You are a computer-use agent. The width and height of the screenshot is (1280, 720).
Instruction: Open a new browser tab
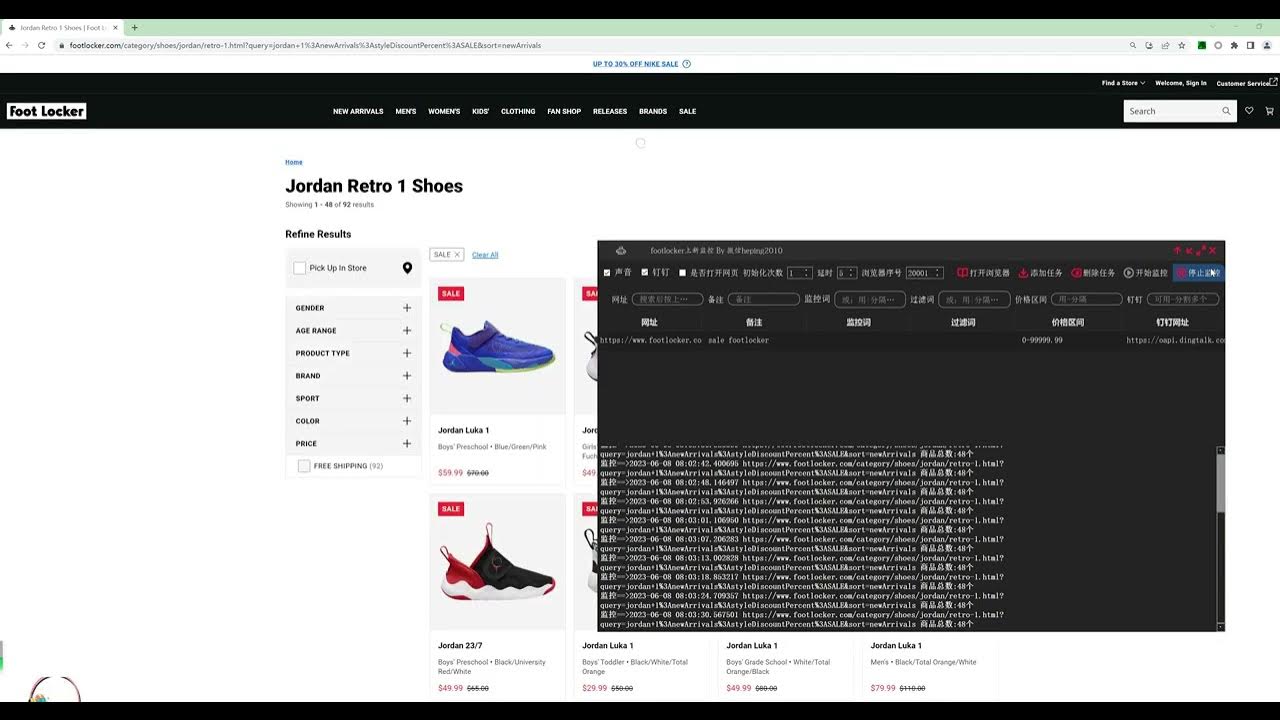(135, 27)
